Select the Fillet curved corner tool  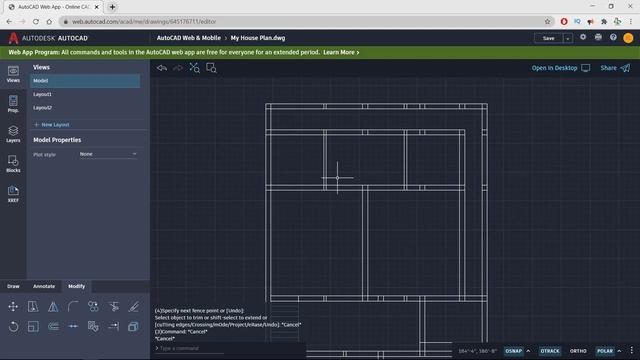[73, 307]
